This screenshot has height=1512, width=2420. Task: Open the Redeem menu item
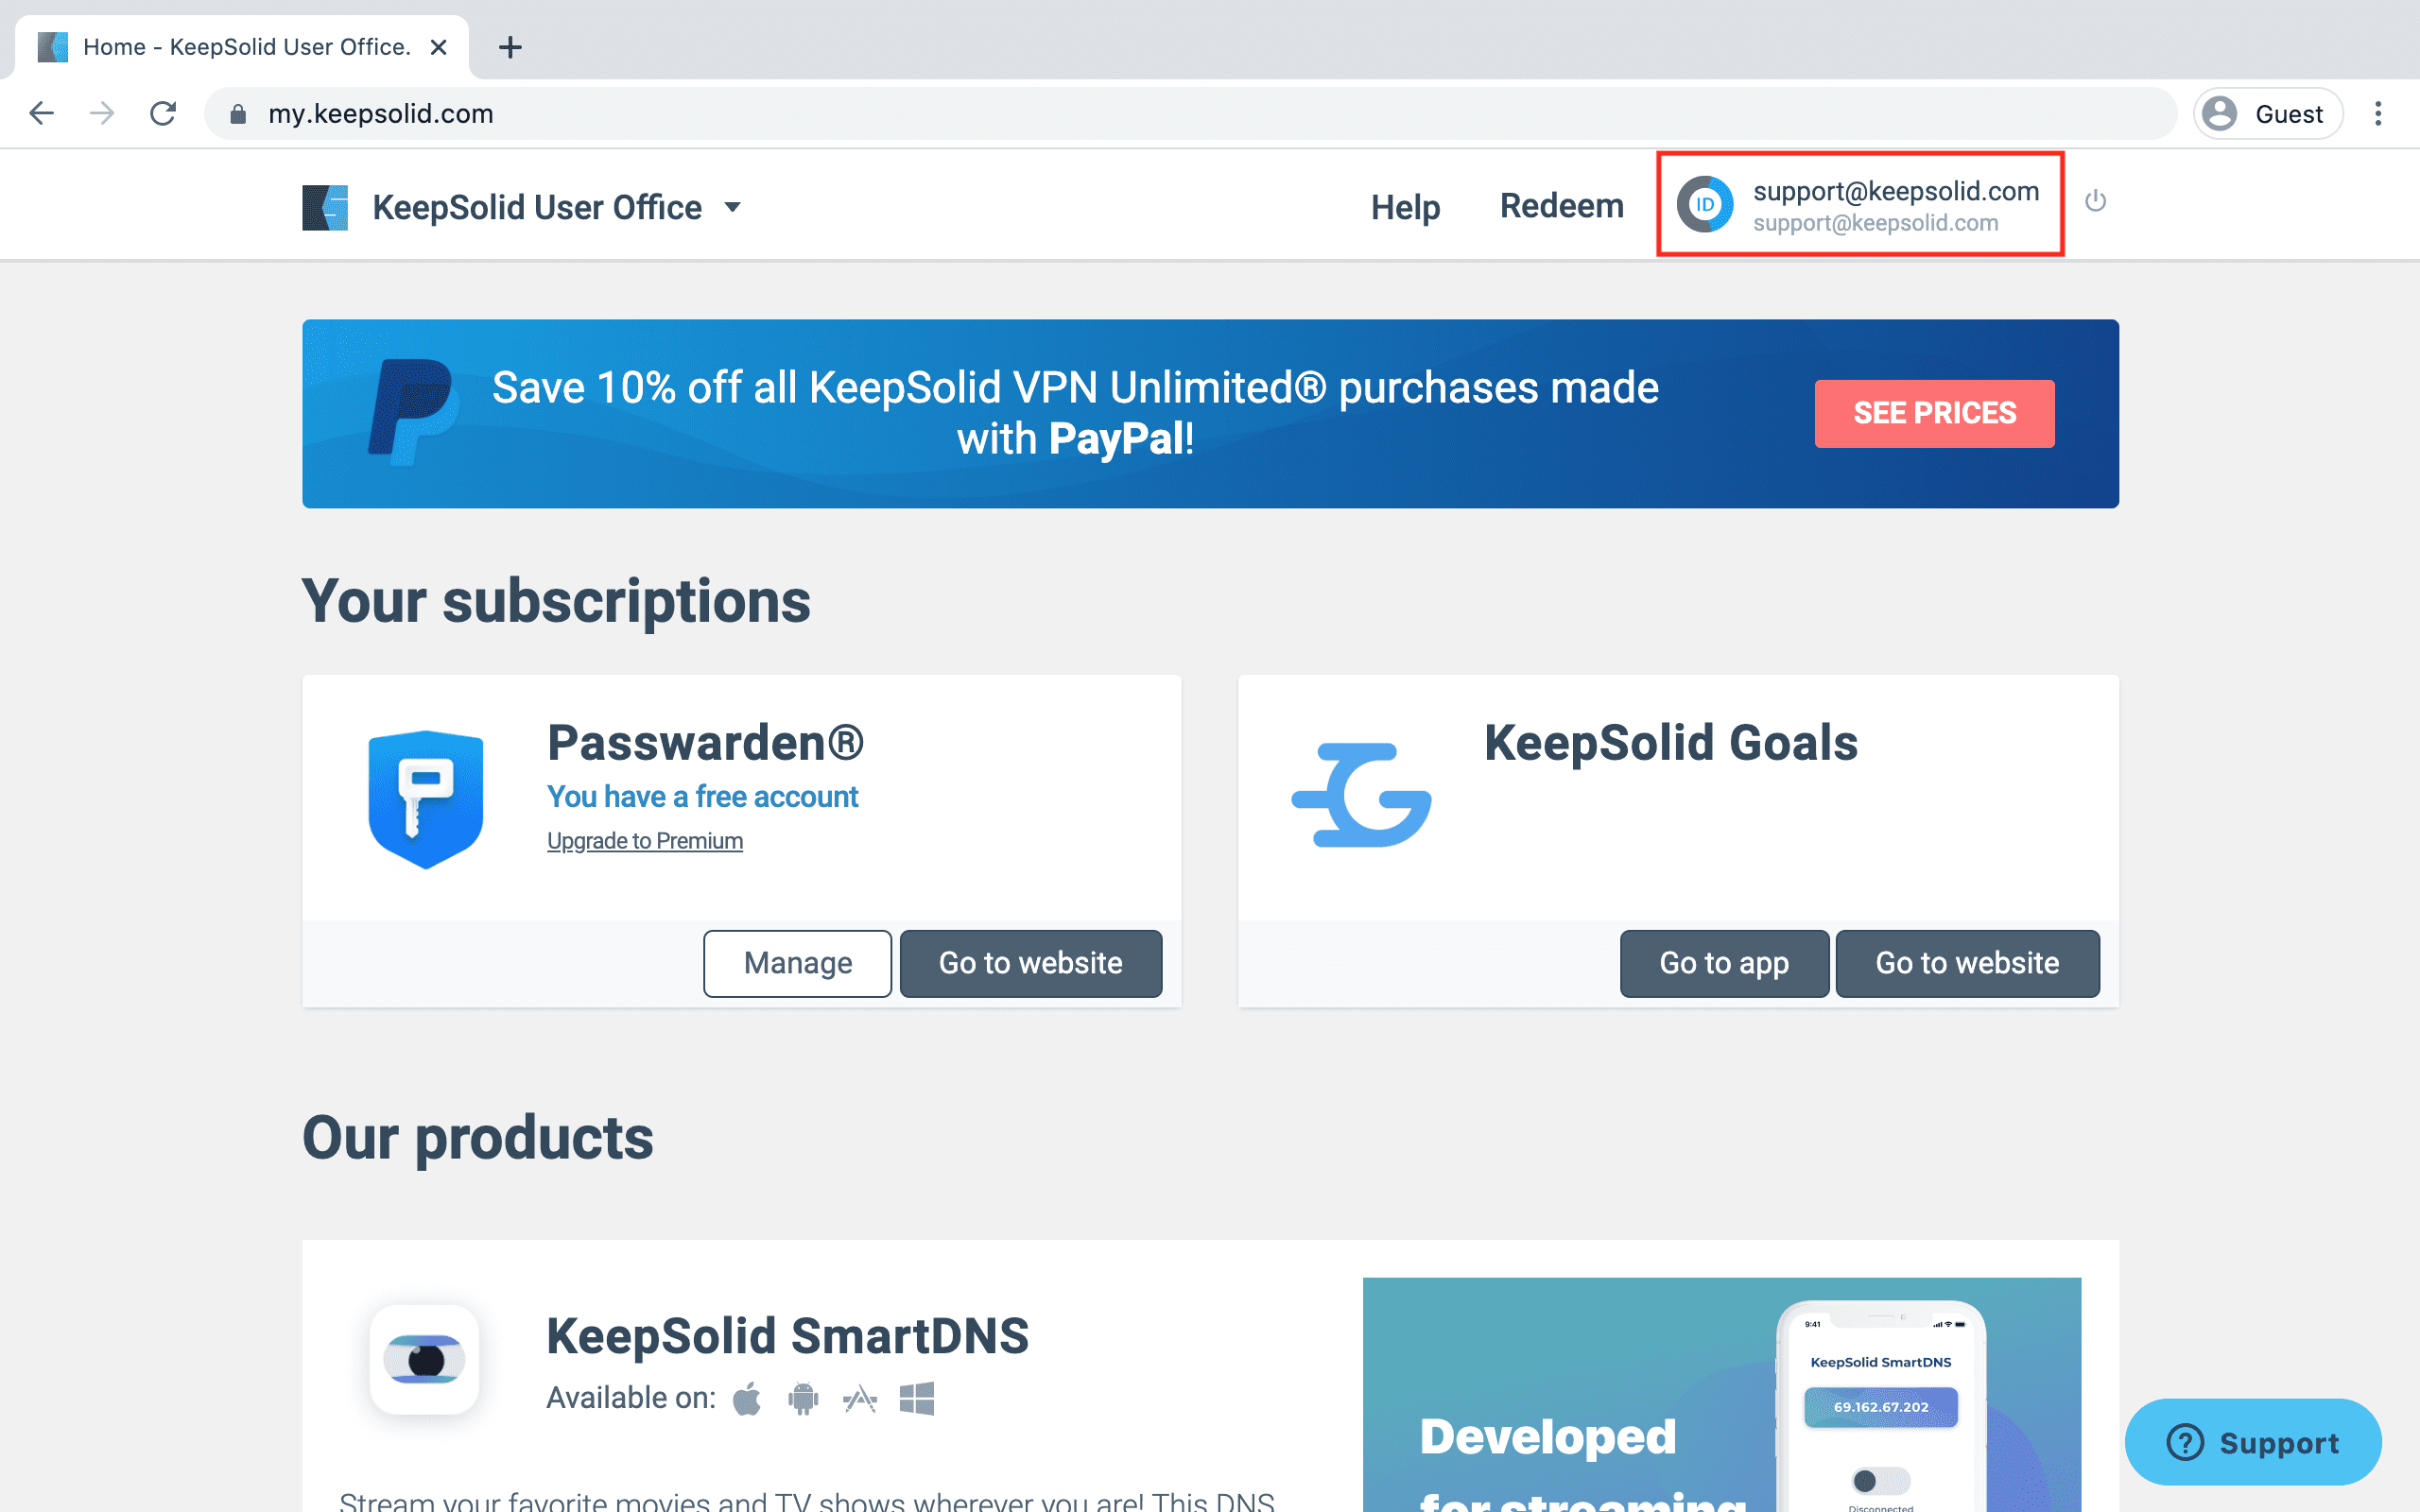click(1561, 206)
